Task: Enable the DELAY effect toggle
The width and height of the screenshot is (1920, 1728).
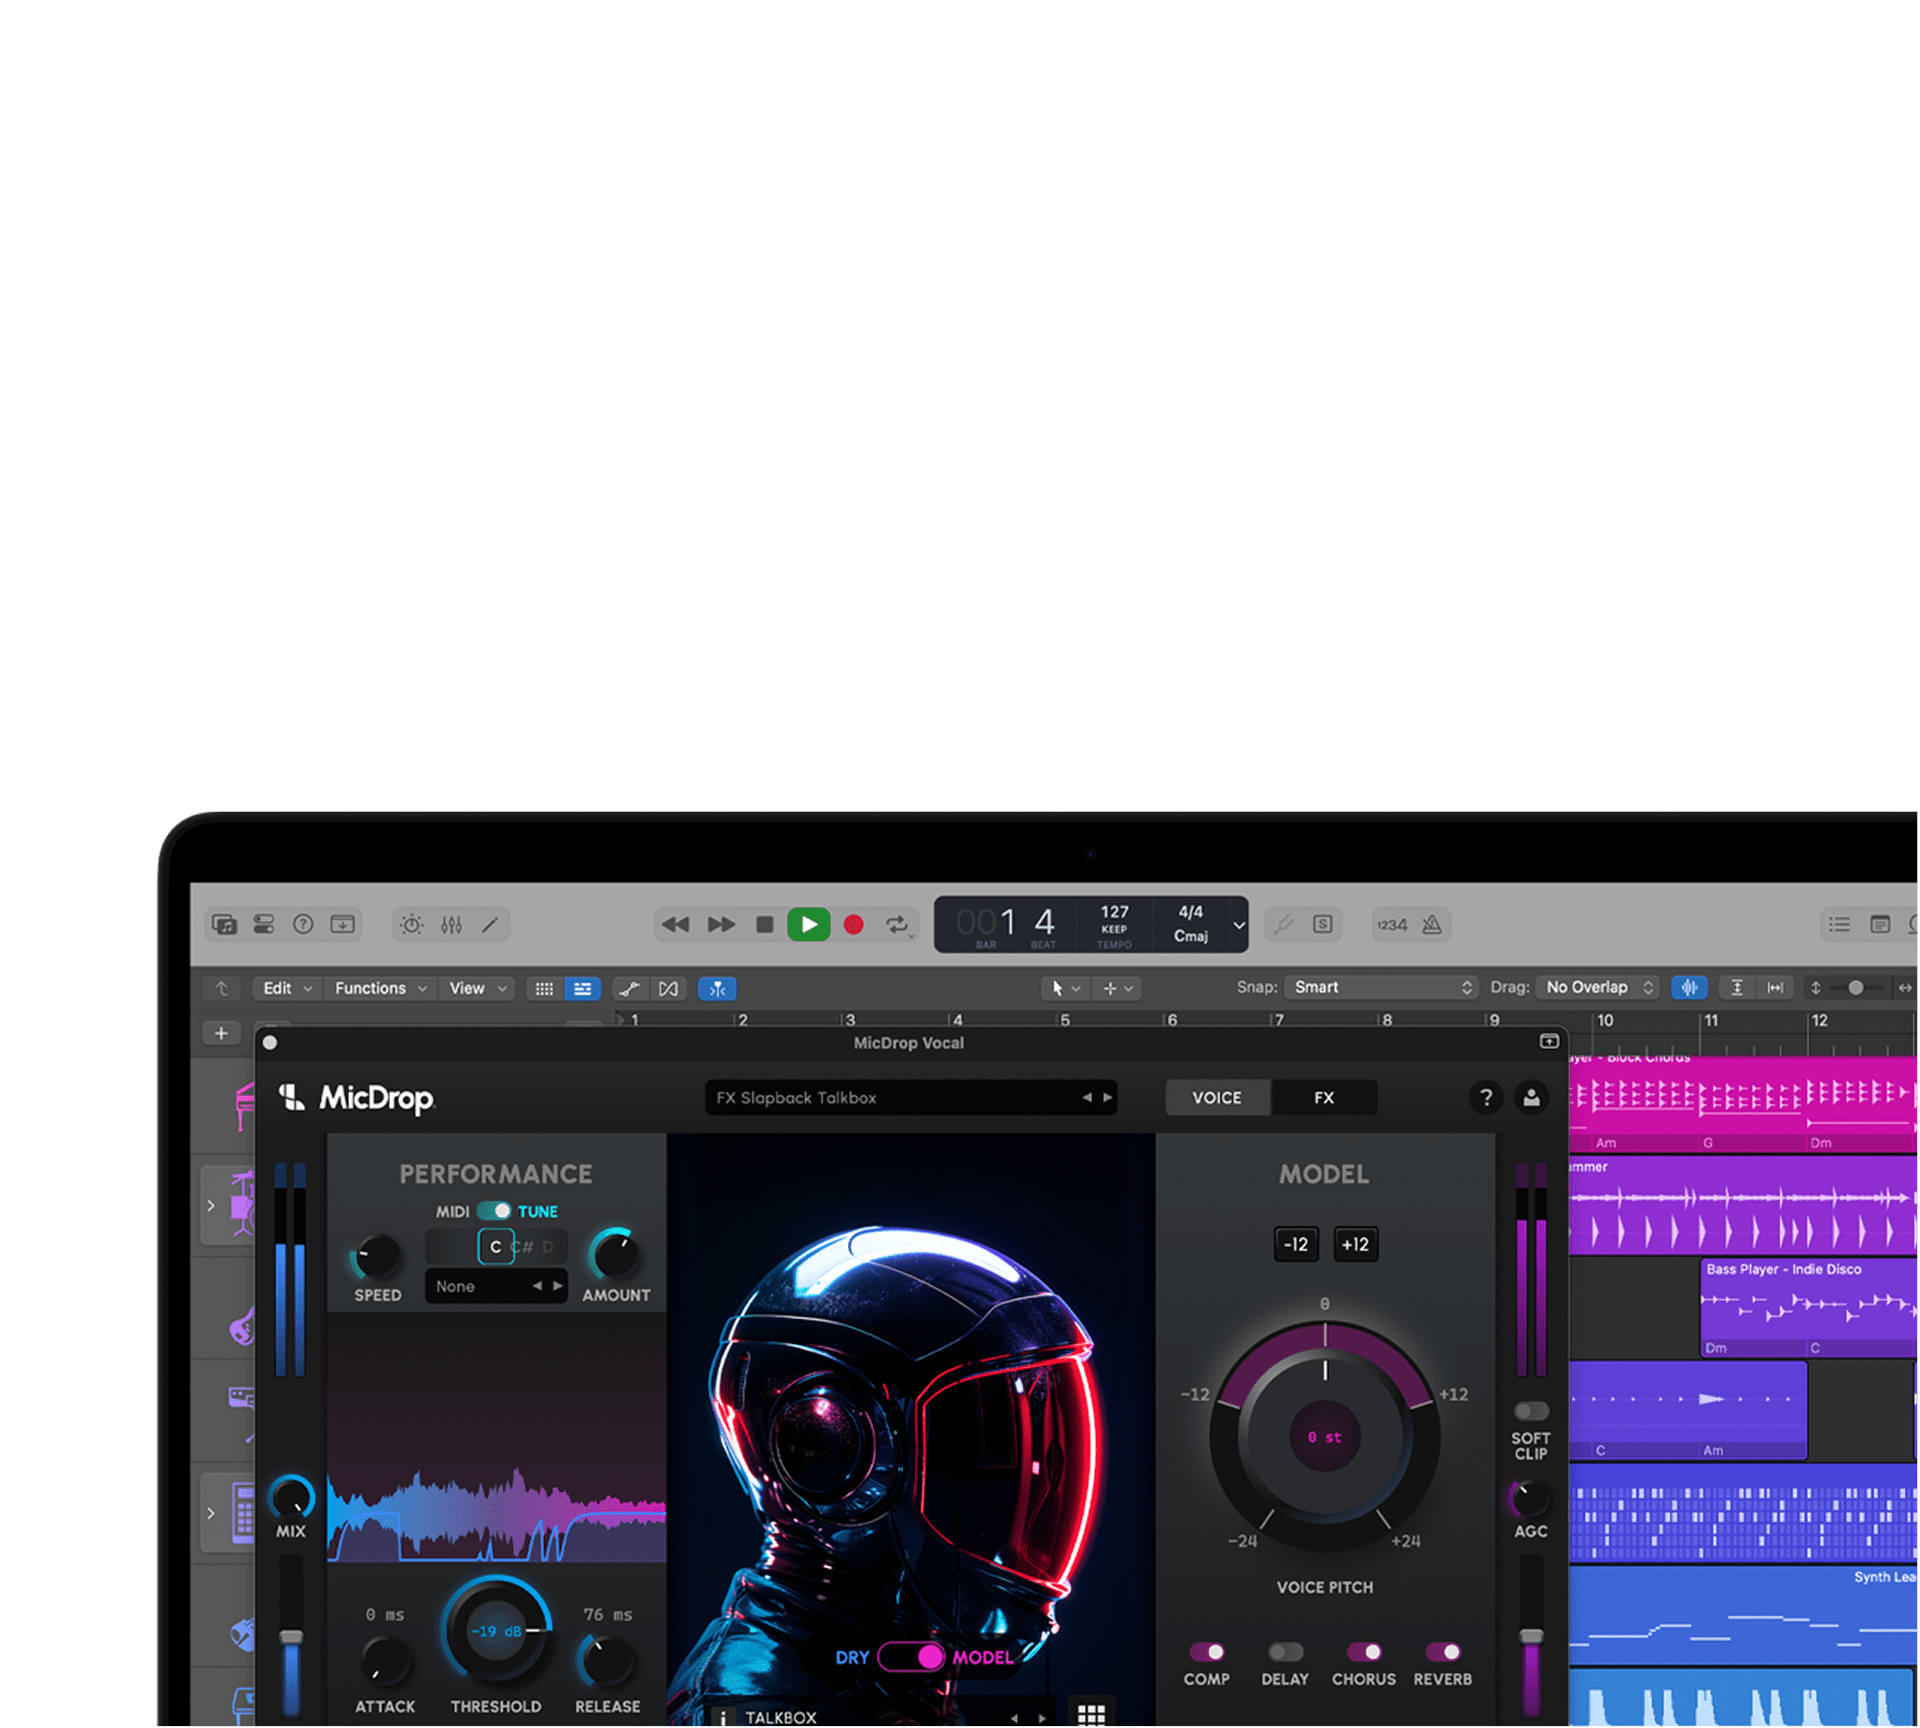Action: pyautogui.click(x=1285, y=1651)
